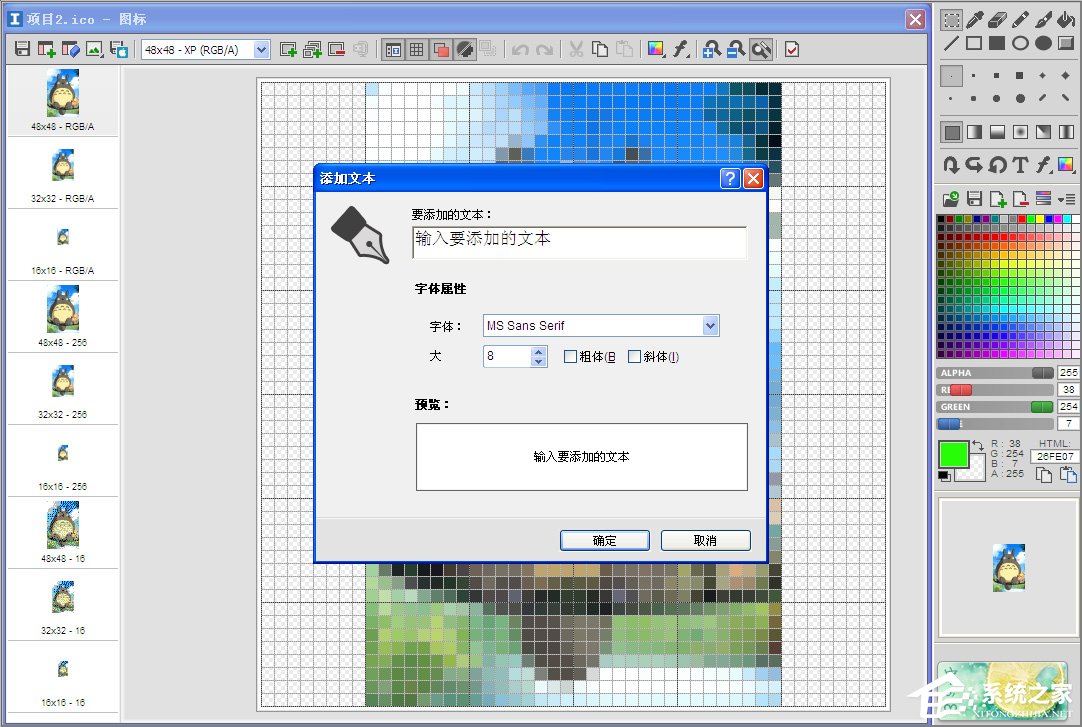Activate the Zoom magnifier in the top toolbar
Screen dimensions: 1082x727
761,48
